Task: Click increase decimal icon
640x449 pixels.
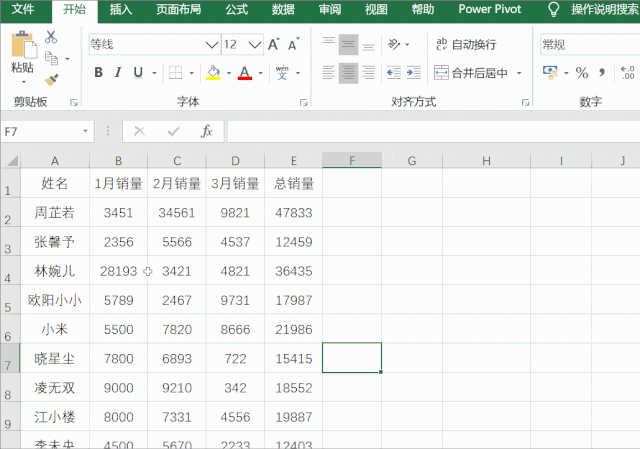Action: click(627, 73)
